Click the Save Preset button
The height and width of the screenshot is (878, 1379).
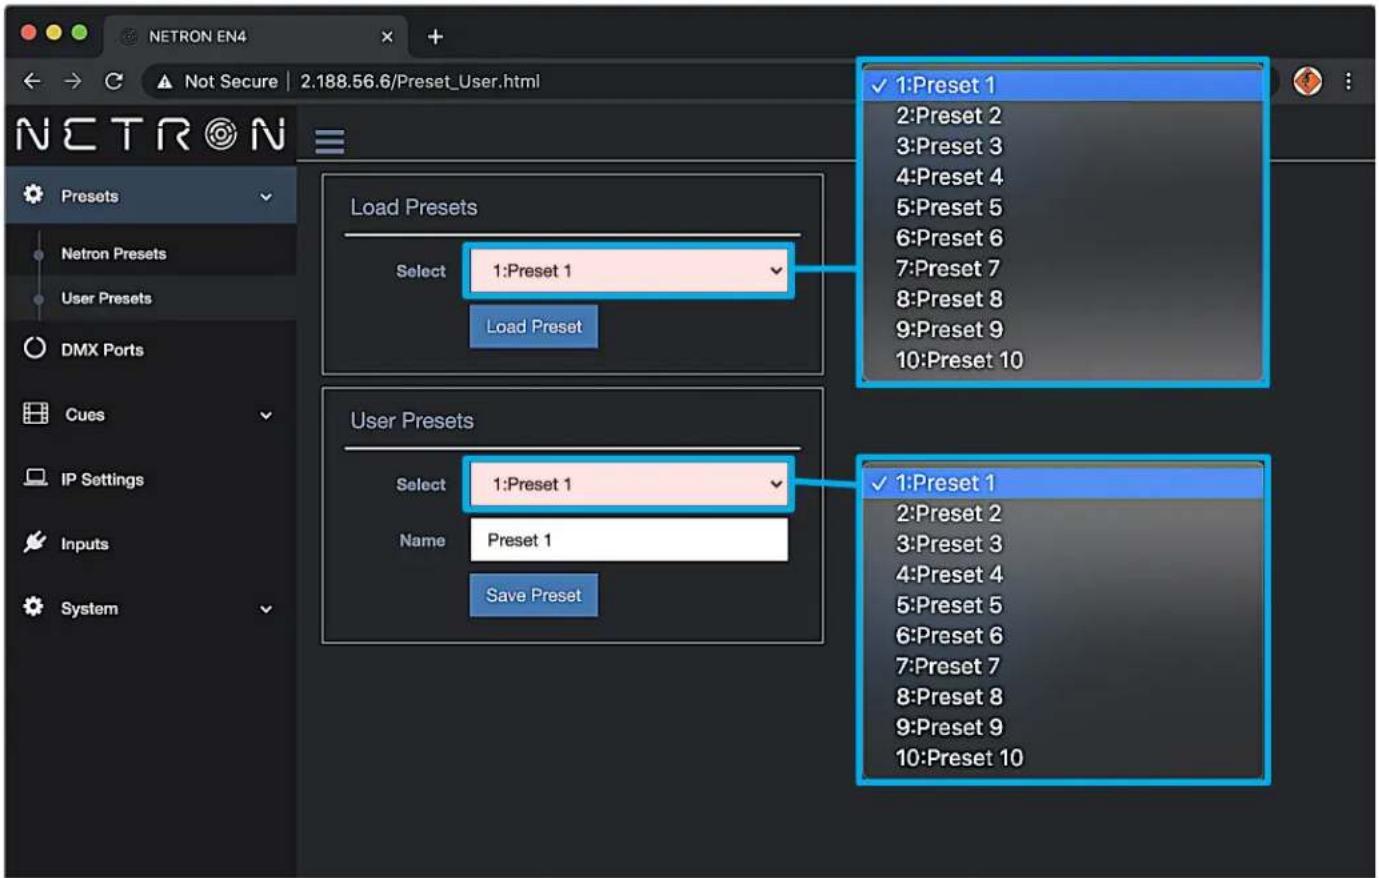point(534,595)
